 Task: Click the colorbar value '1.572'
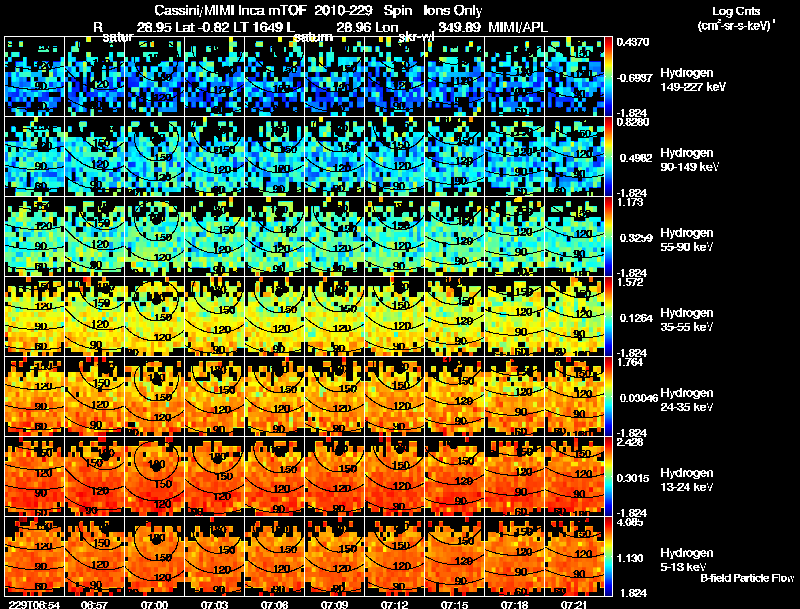pyautogui.click(x=630, y=282)
